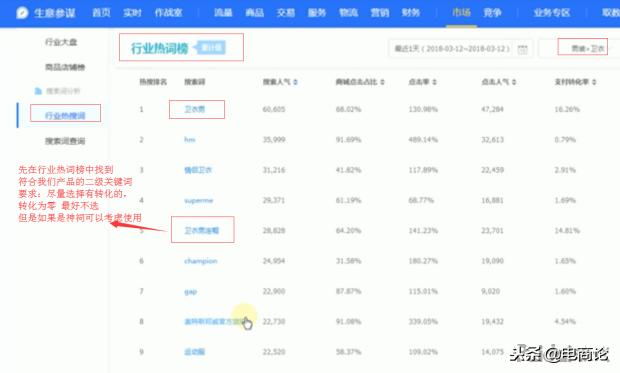Click the 生意参谋 logo icon
620x373 pixels.
pos(22,13)
